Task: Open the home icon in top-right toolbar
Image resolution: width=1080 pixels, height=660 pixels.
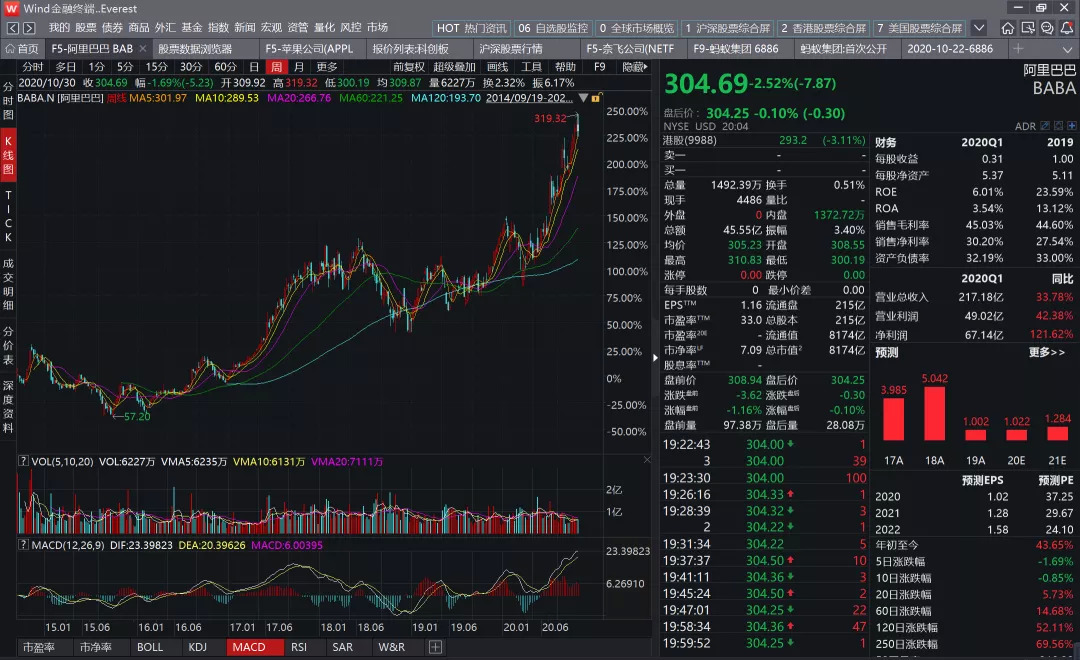Action: click(1008, 28)
